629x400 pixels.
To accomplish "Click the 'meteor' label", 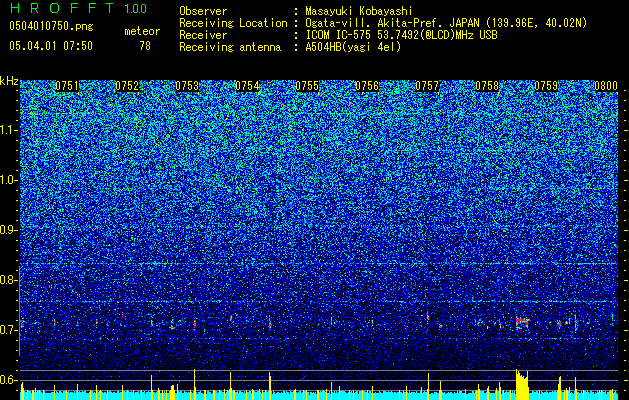I will (142, 31).
